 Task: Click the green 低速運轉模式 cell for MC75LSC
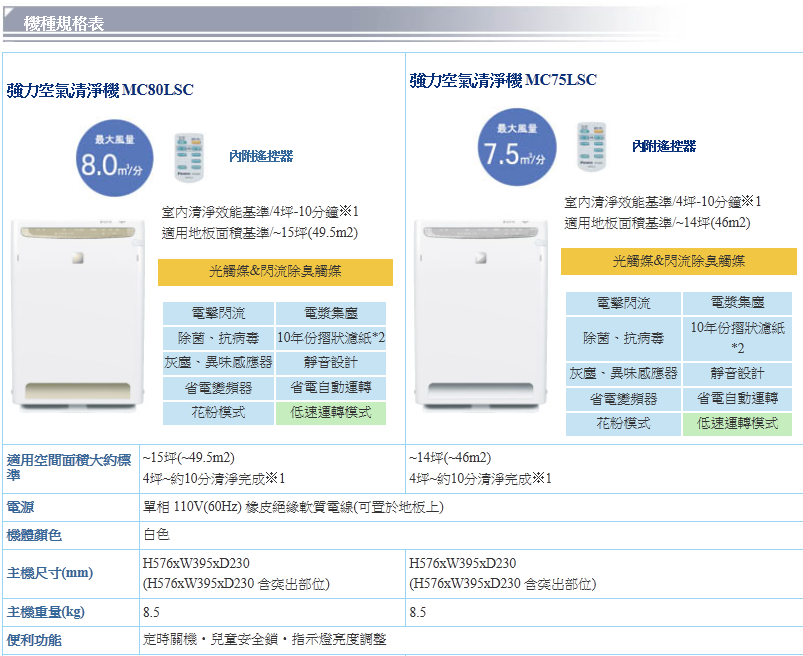coord(736,423)
